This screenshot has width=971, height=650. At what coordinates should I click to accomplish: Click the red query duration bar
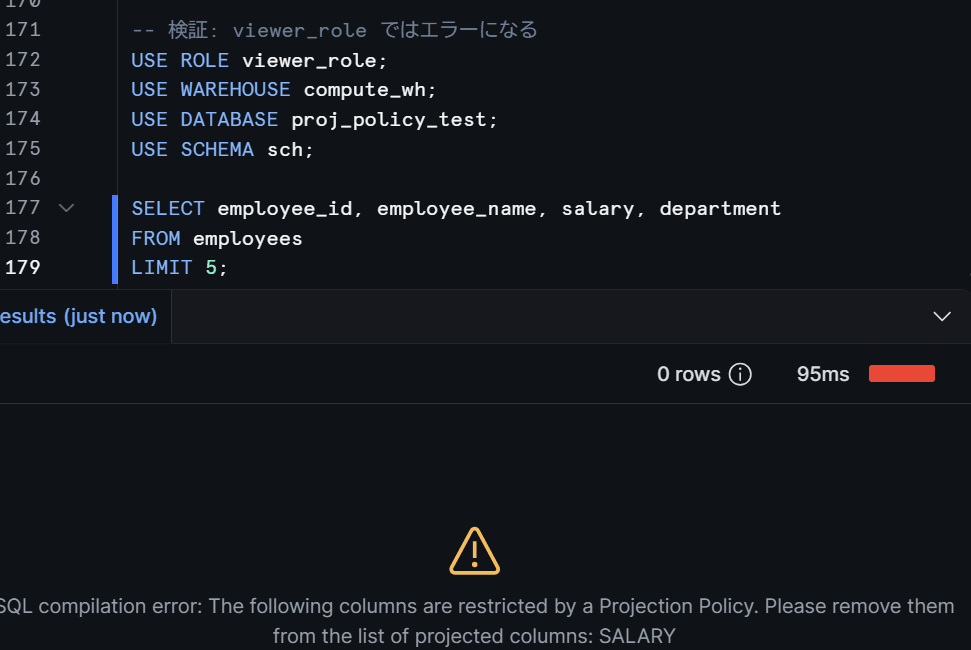902,374
